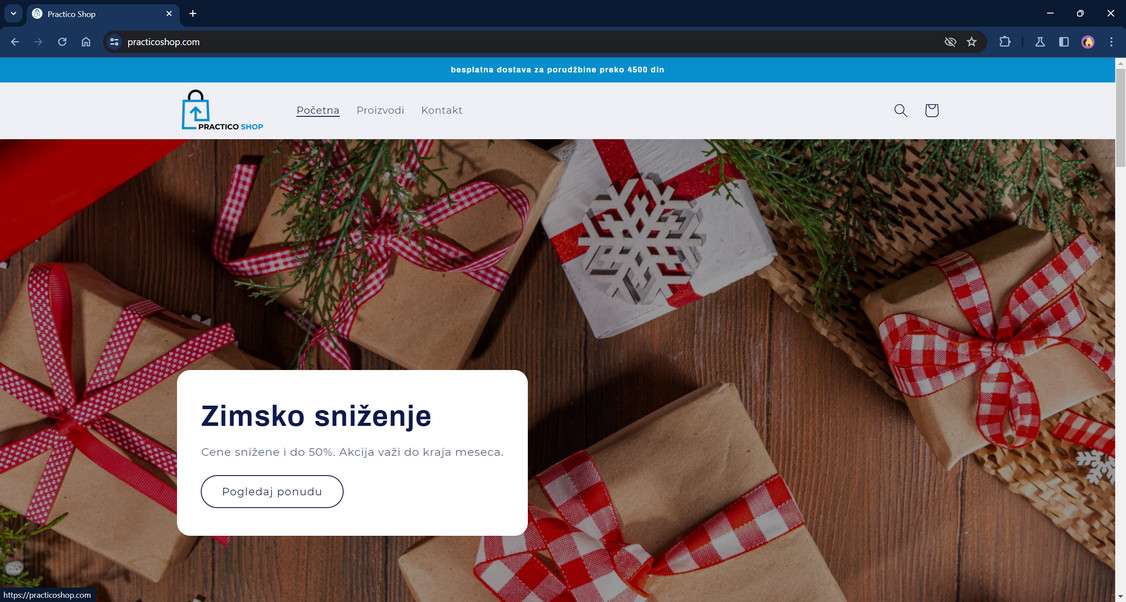Viewport: 1126px width, 602px height.
Task: Open the Chrome three-dot menu
Action: coord(1111,42)
